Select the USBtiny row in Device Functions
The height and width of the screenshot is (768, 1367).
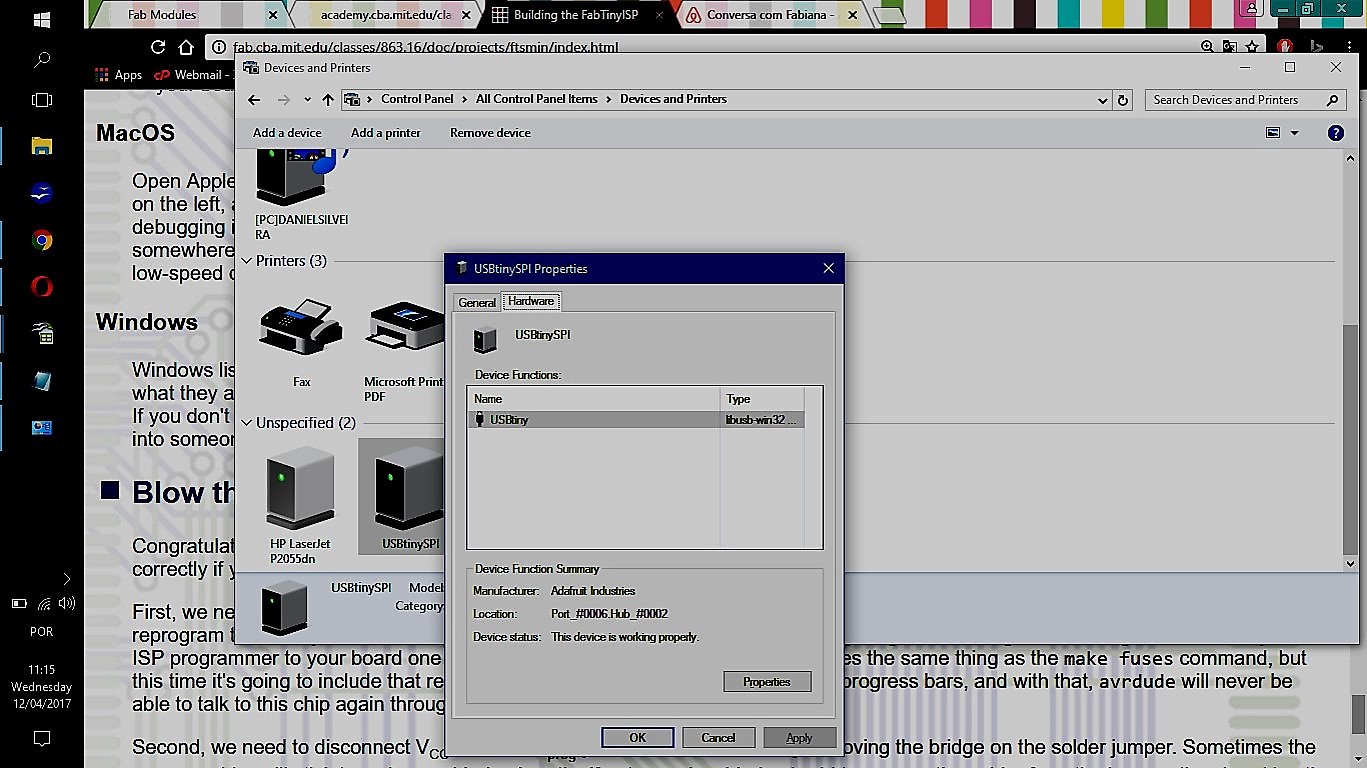point(636,420)
